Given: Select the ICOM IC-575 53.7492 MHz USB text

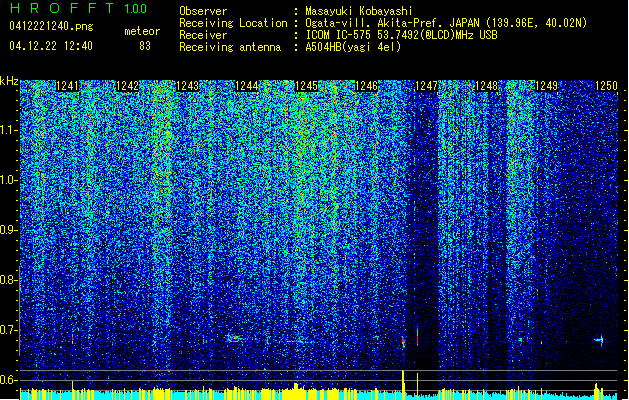Looking at the screenshot, I should coord(401,35).
